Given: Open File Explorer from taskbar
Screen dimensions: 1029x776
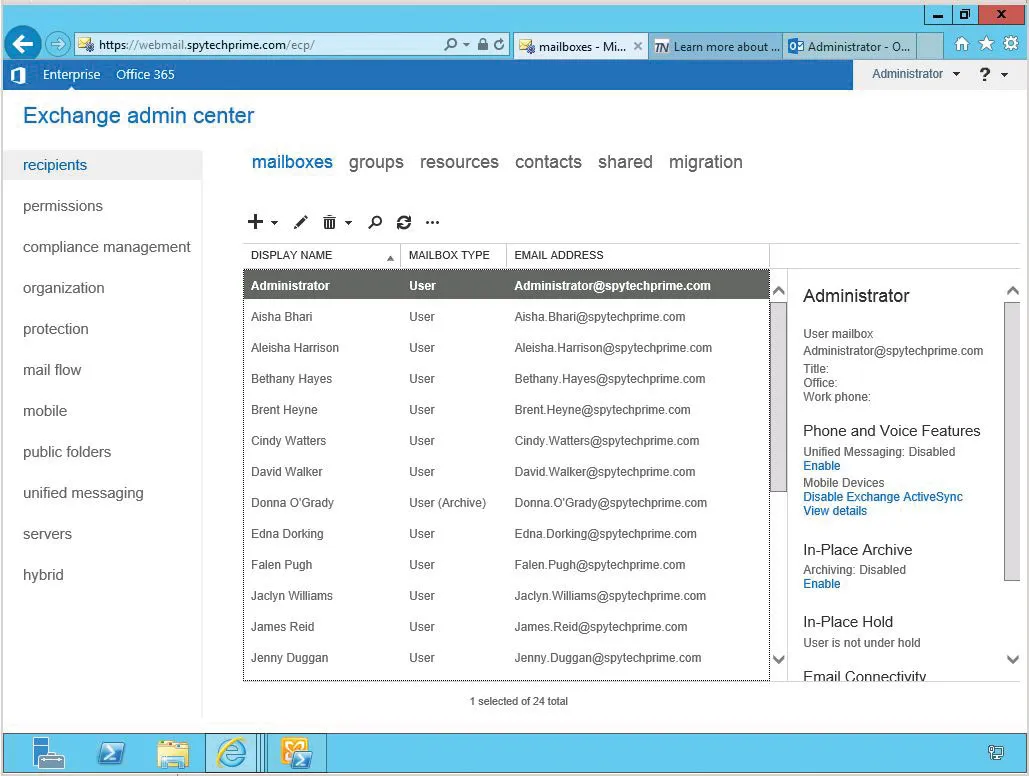Looking at the screenshot, I should pos(173,753).
